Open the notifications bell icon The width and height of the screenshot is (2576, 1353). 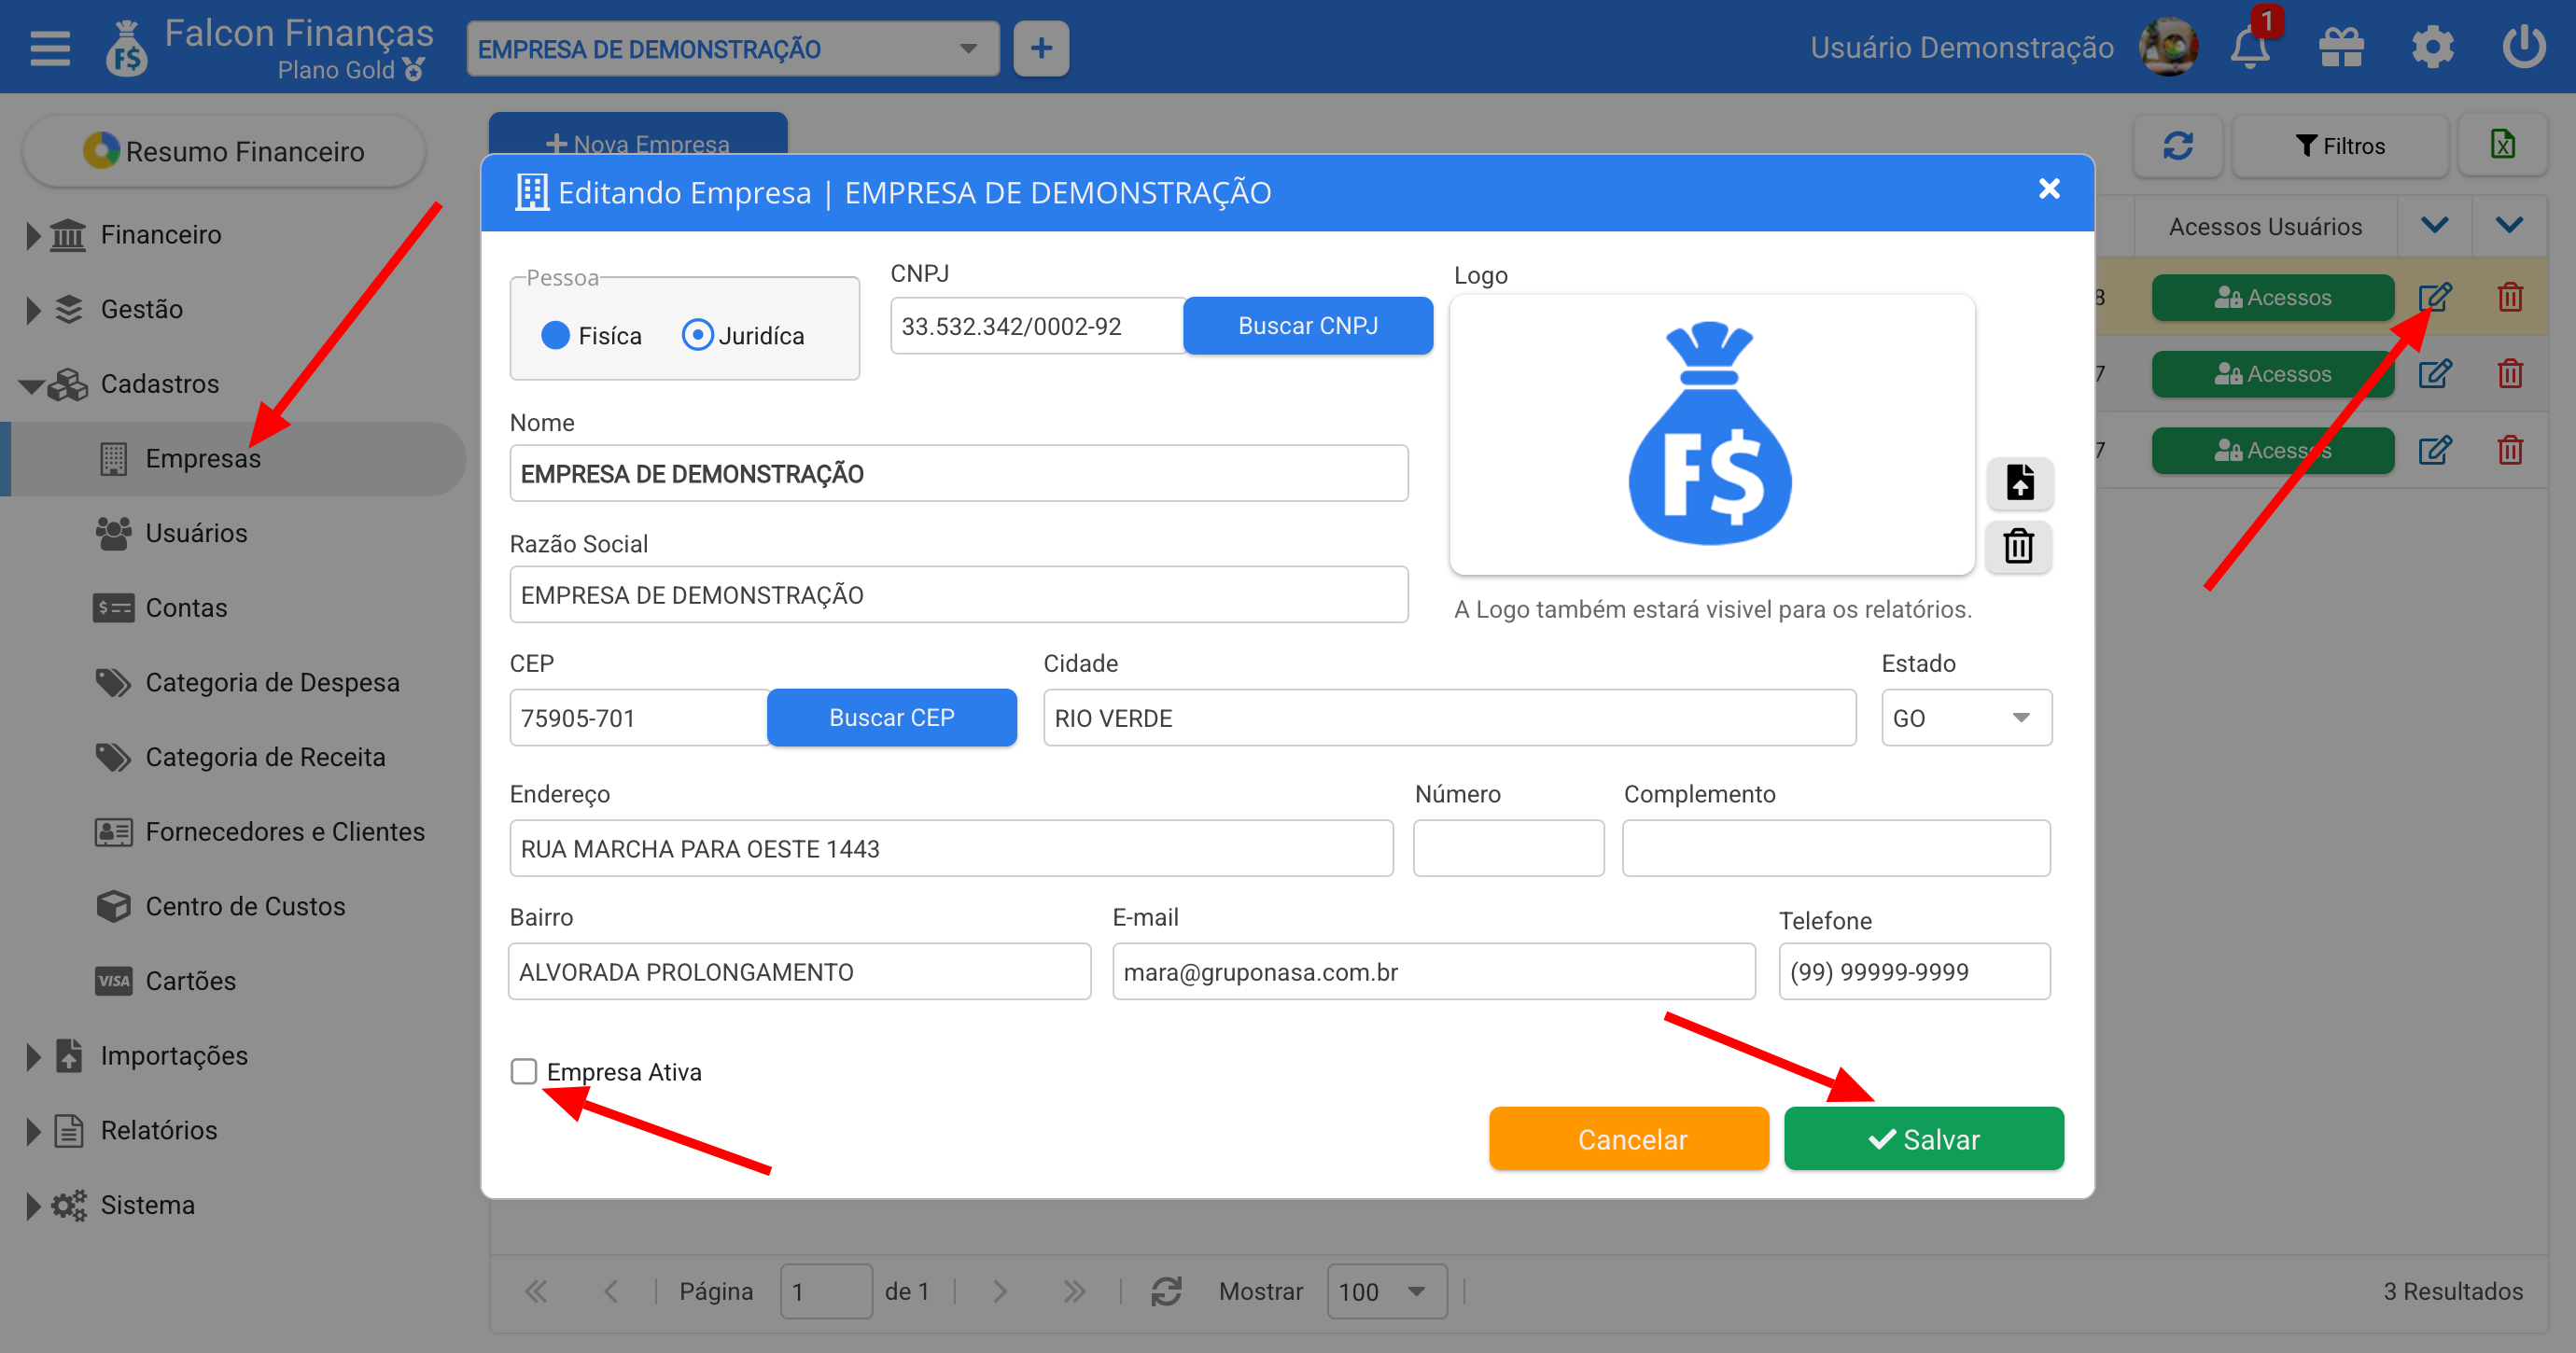tap(2249, 48)
